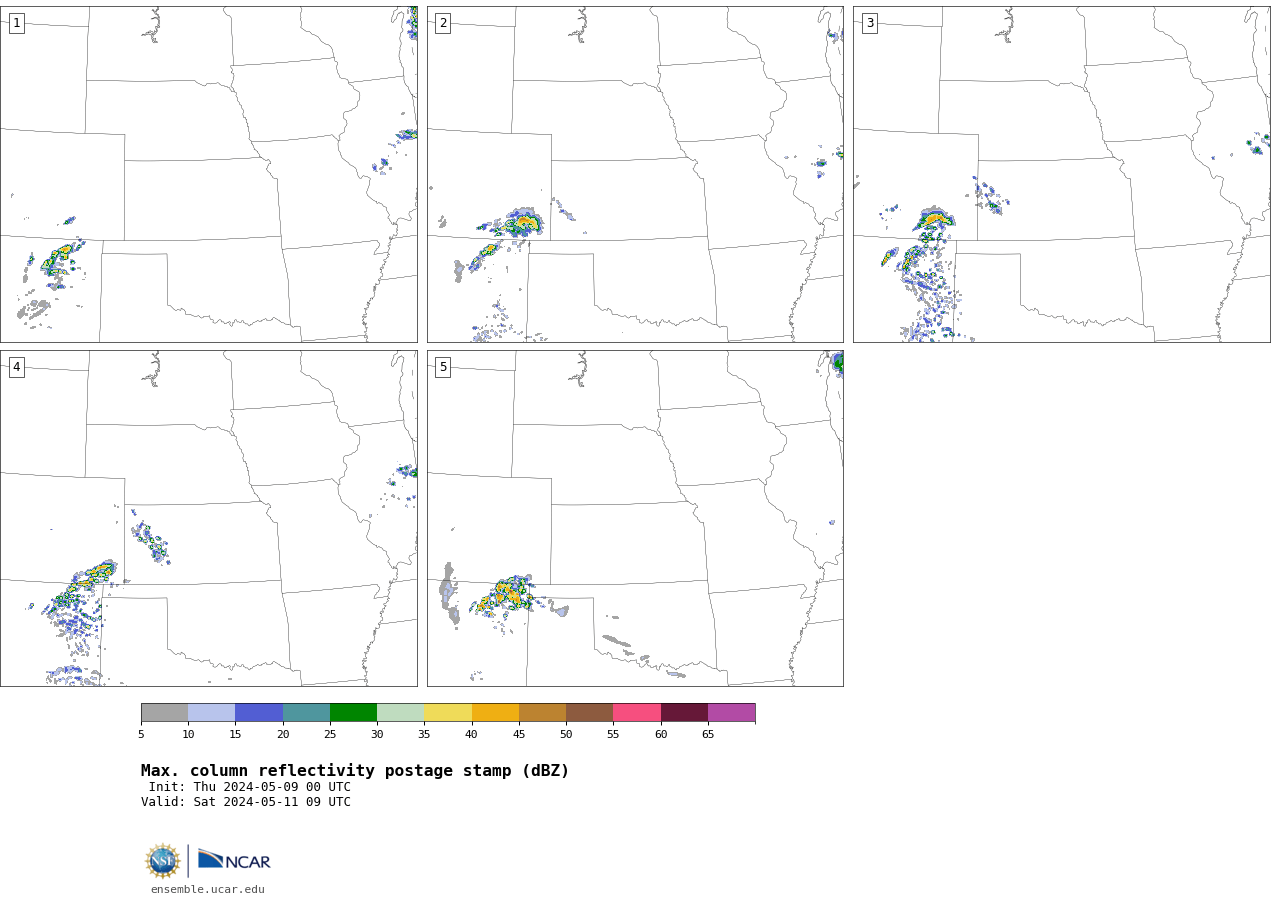The image size is (1280, 901).
Task: Click the panel number label '4'
Action: [17, 367]
